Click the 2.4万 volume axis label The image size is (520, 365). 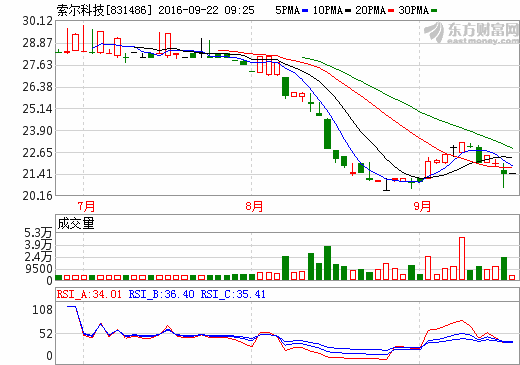click(x=39, y=257)
